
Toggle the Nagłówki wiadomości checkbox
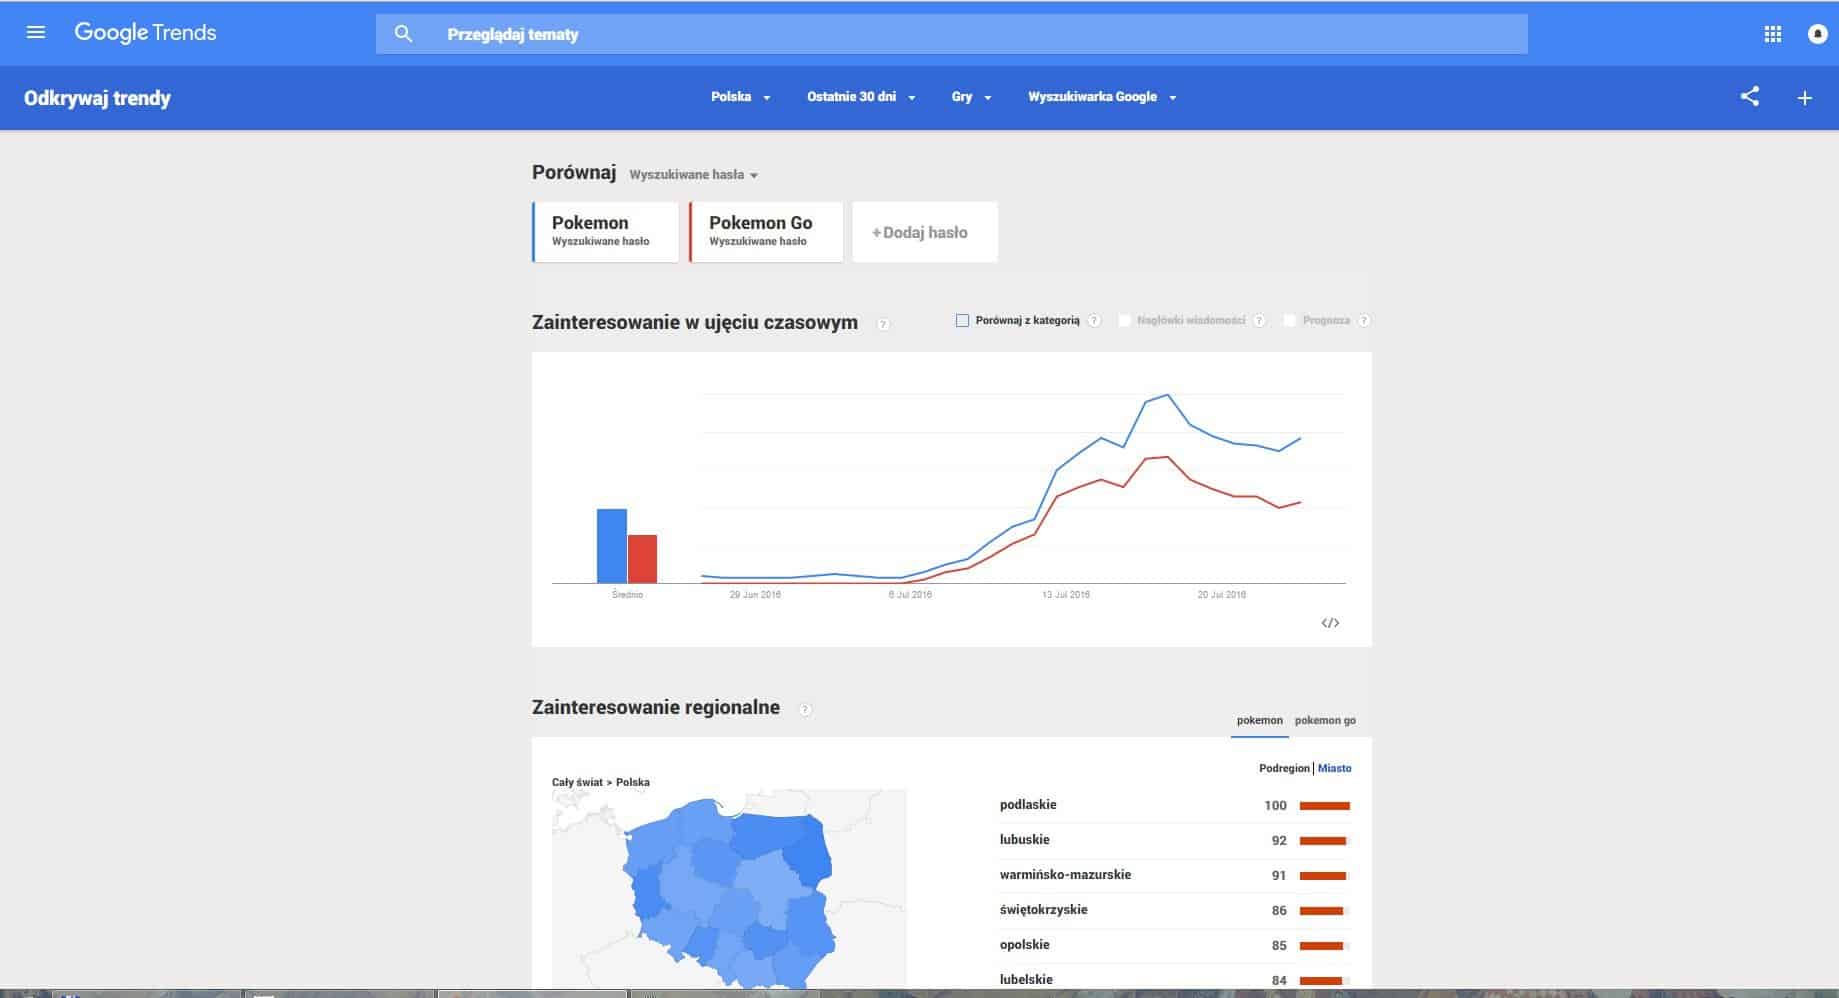(x=1125, y=321)
